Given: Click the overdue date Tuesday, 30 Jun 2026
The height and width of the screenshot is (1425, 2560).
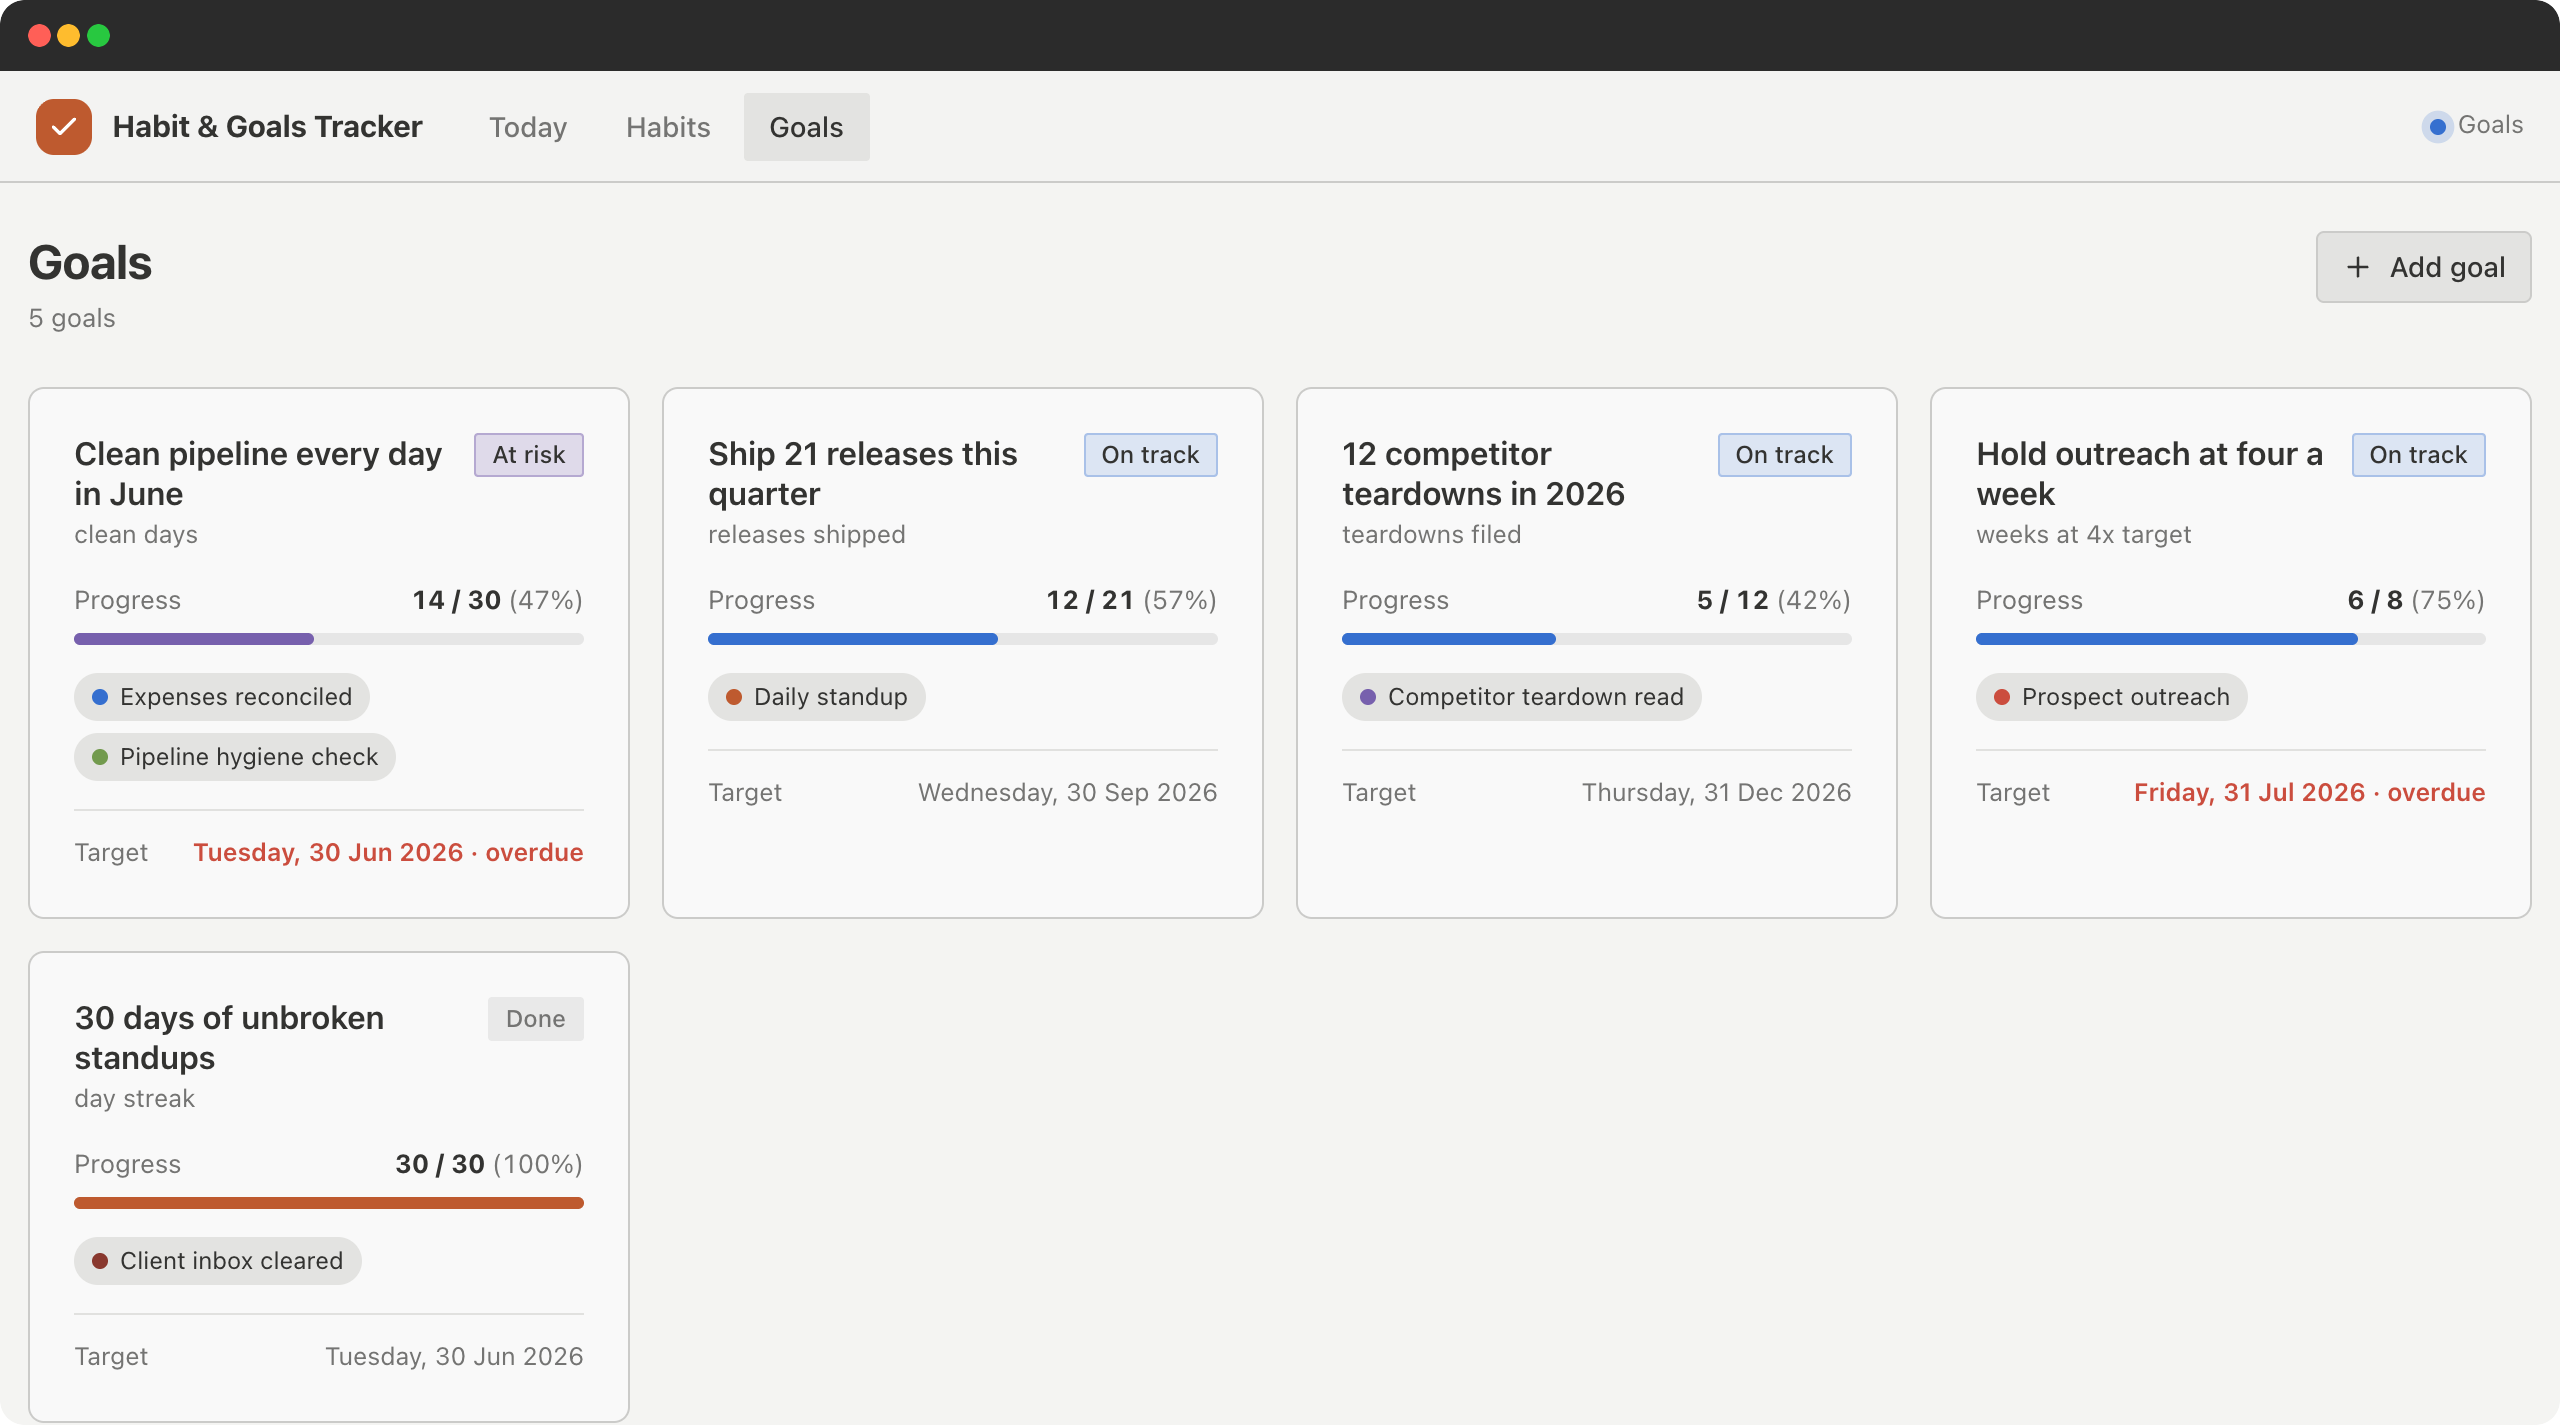Looking at the screenshot, I should click(x=388, y=852).
